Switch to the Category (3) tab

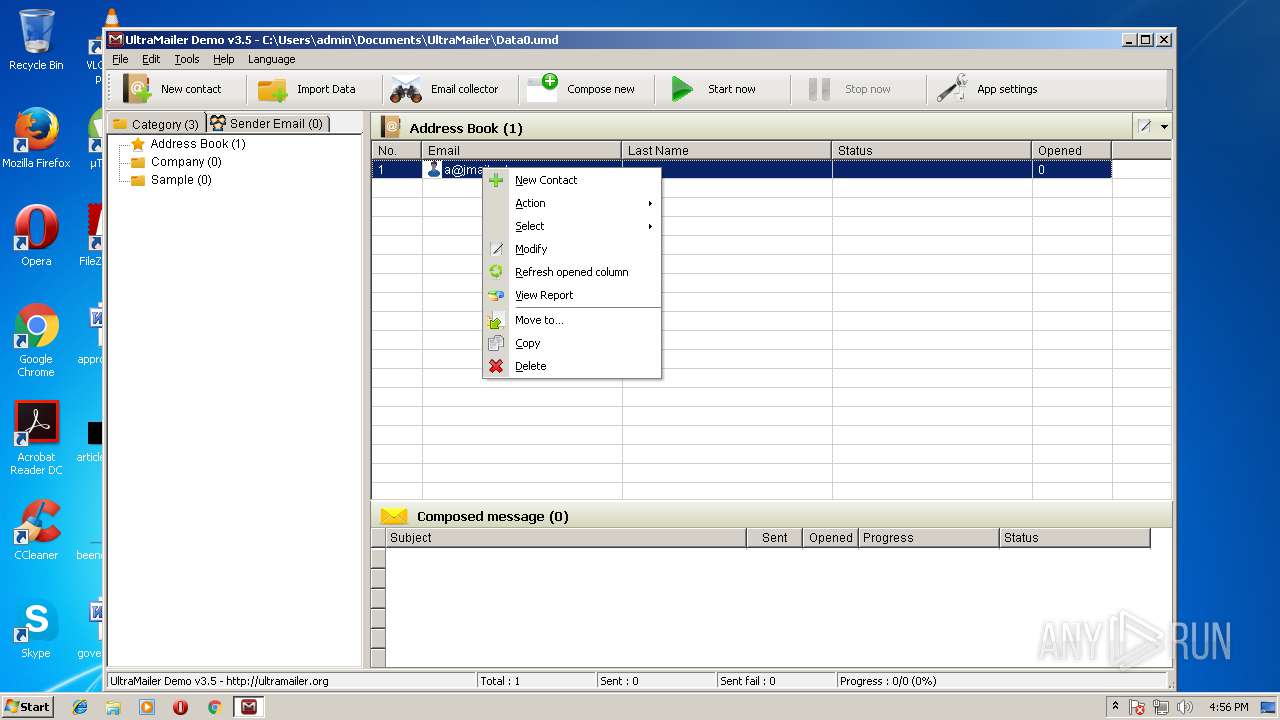(156, 124)
